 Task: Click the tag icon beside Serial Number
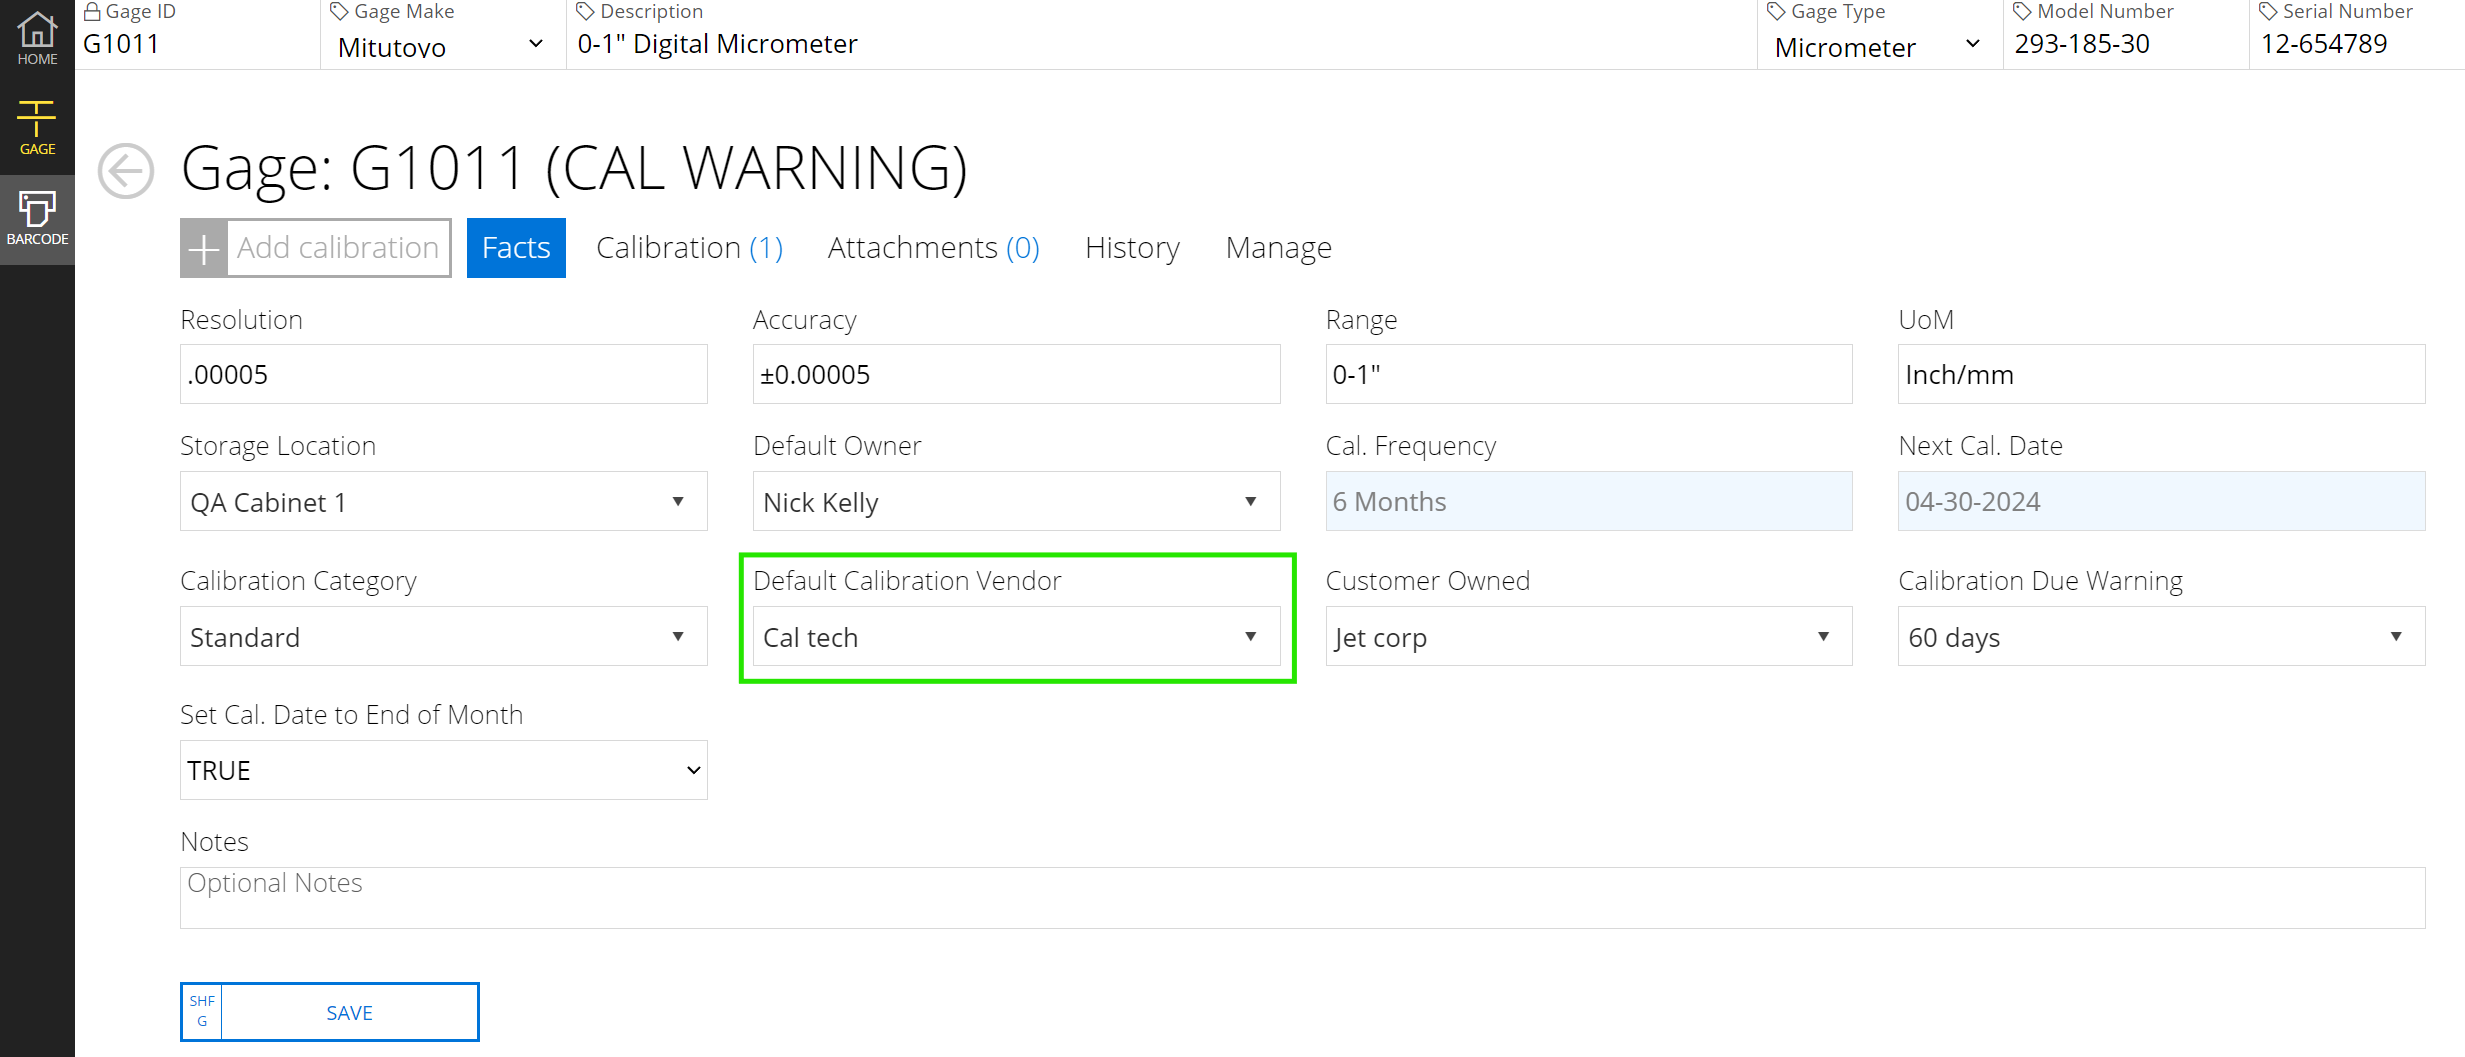(2268, 12)
